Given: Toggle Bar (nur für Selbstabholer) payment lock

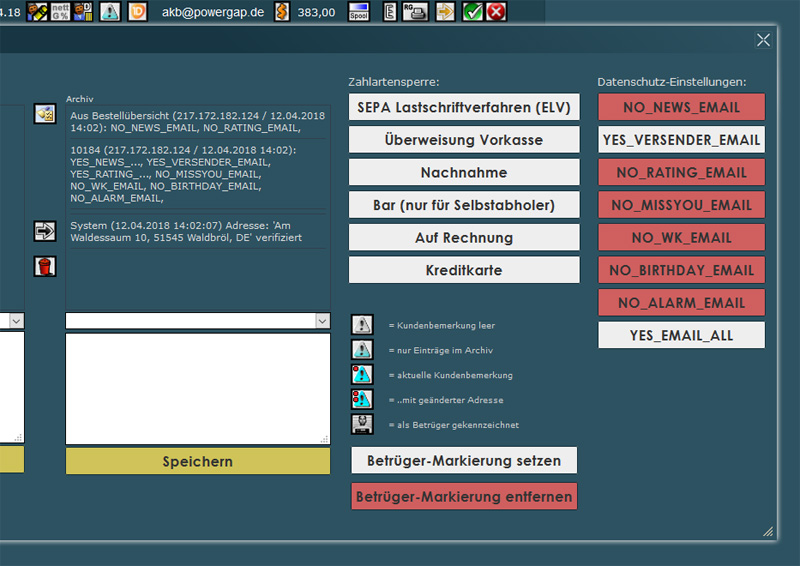Looking at the screenshot, I should [x=464, y=205].
